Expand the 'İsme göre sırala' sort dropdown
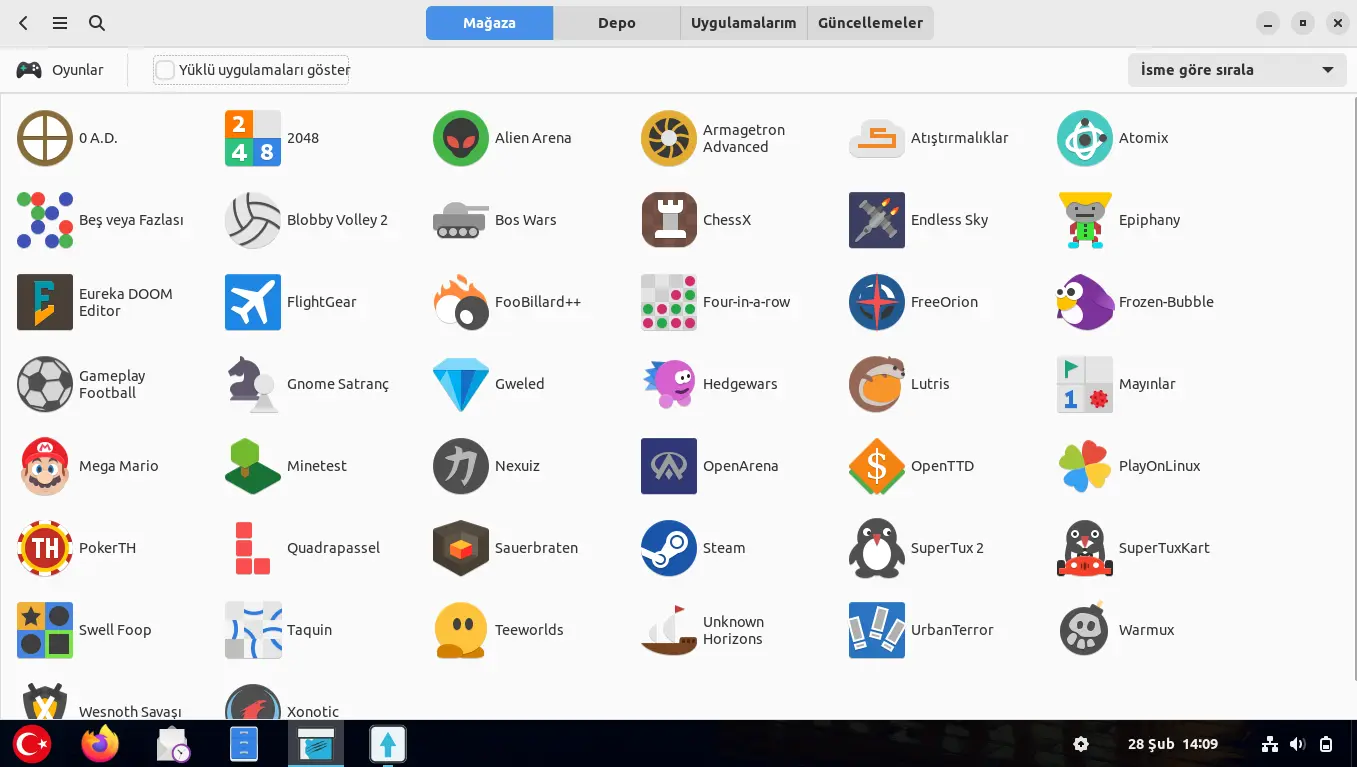This screenshot has height=767, width=1357. pyautogui.click(x=1236, y=70)
